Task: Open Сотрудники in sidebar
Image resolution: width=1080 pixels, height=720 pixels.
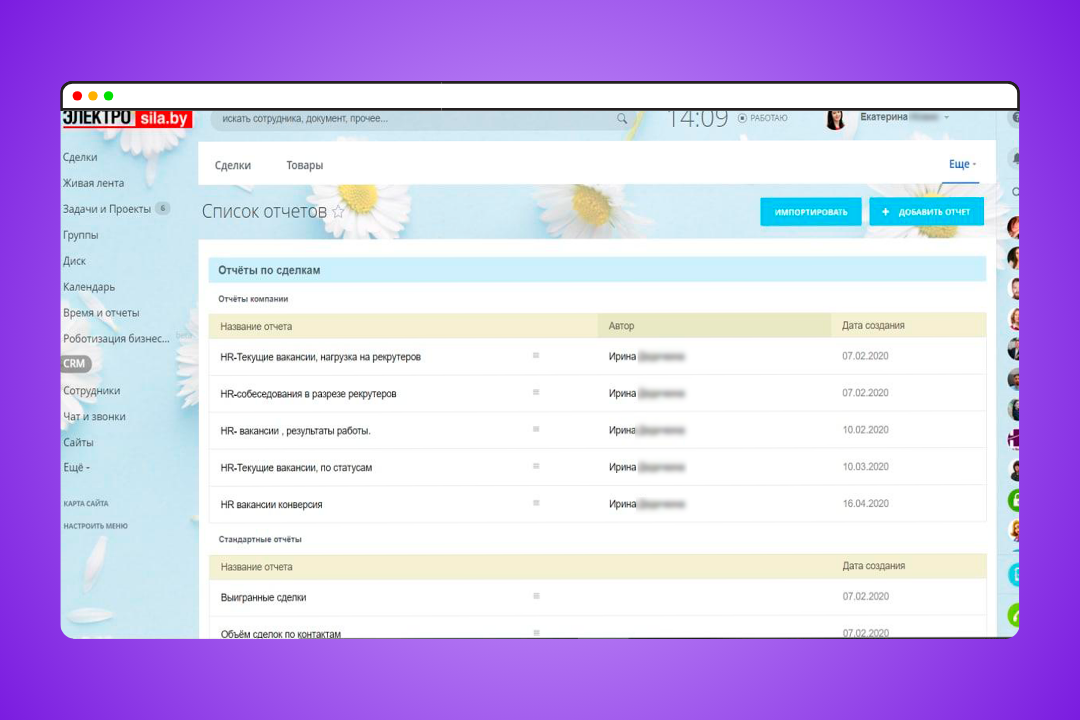Action: [x=92, y=391]
